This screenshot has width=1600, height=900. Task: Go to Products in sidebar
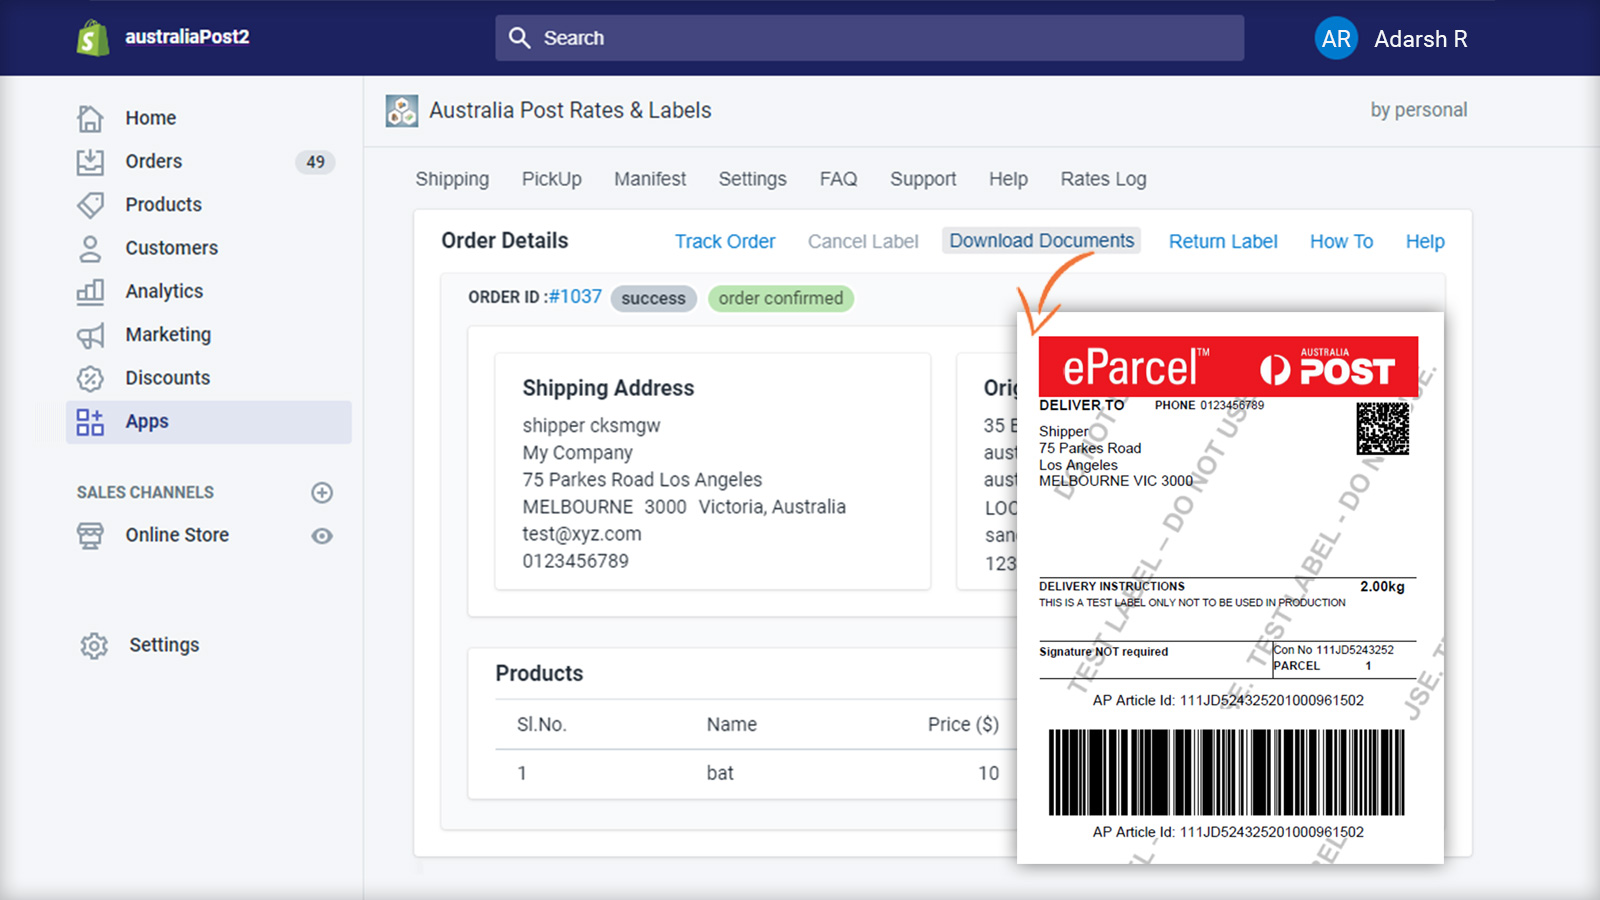pos(163,204)
